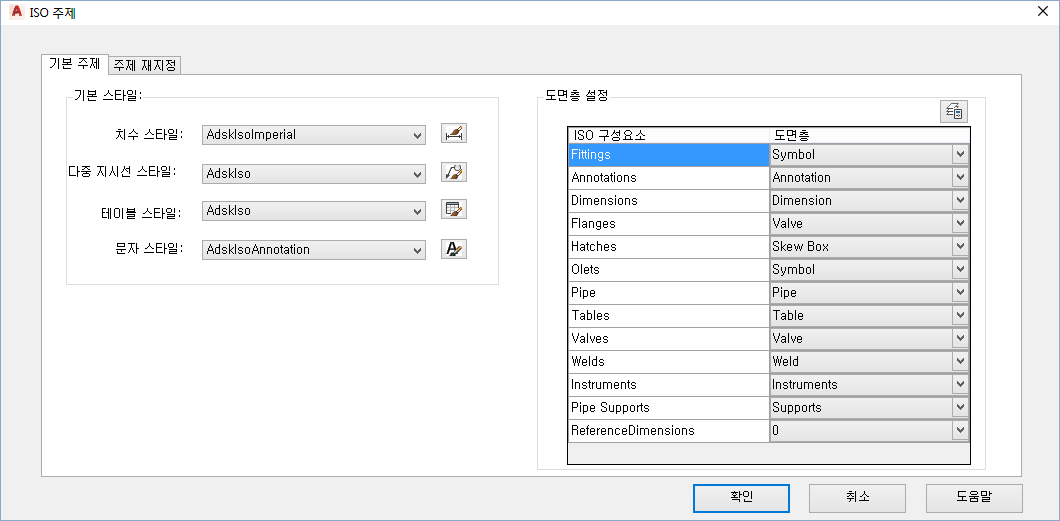Switch to the 주제 재지정 tab
Screen dimensions: 1060x521
[145, 66]
